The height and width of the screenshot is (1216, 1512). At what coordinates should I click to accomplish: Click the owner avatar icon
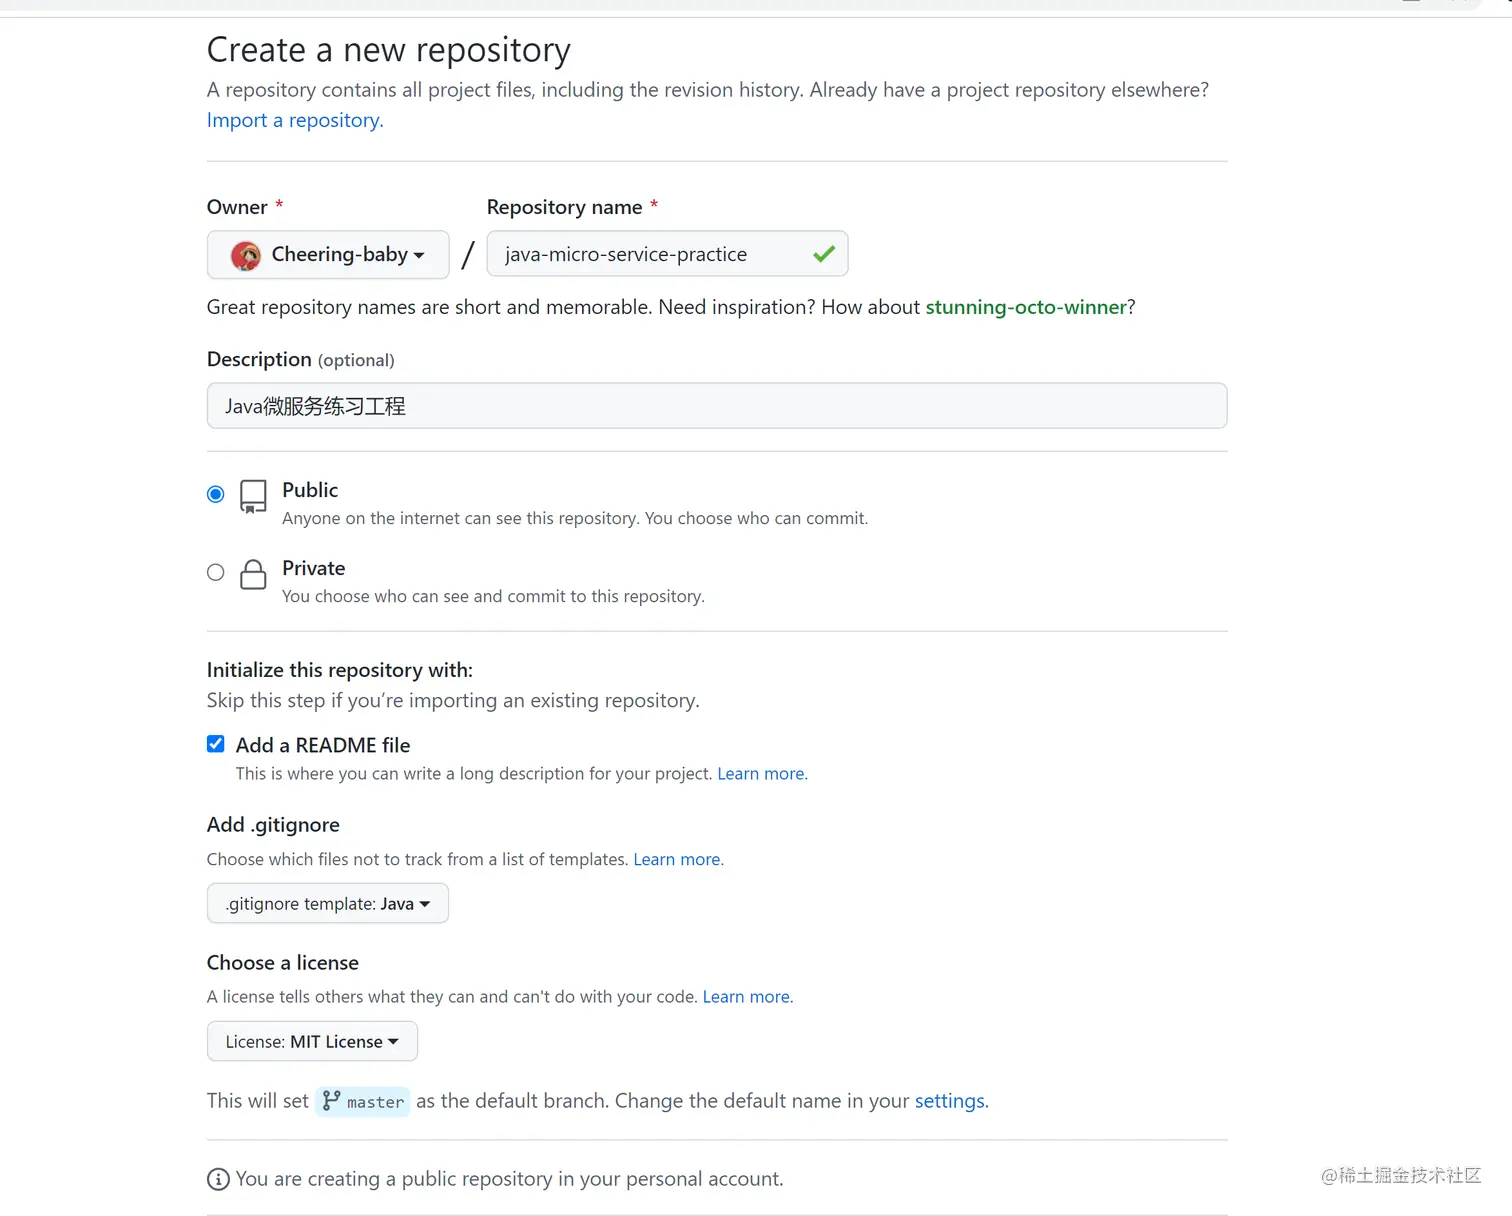pos(246,255)
